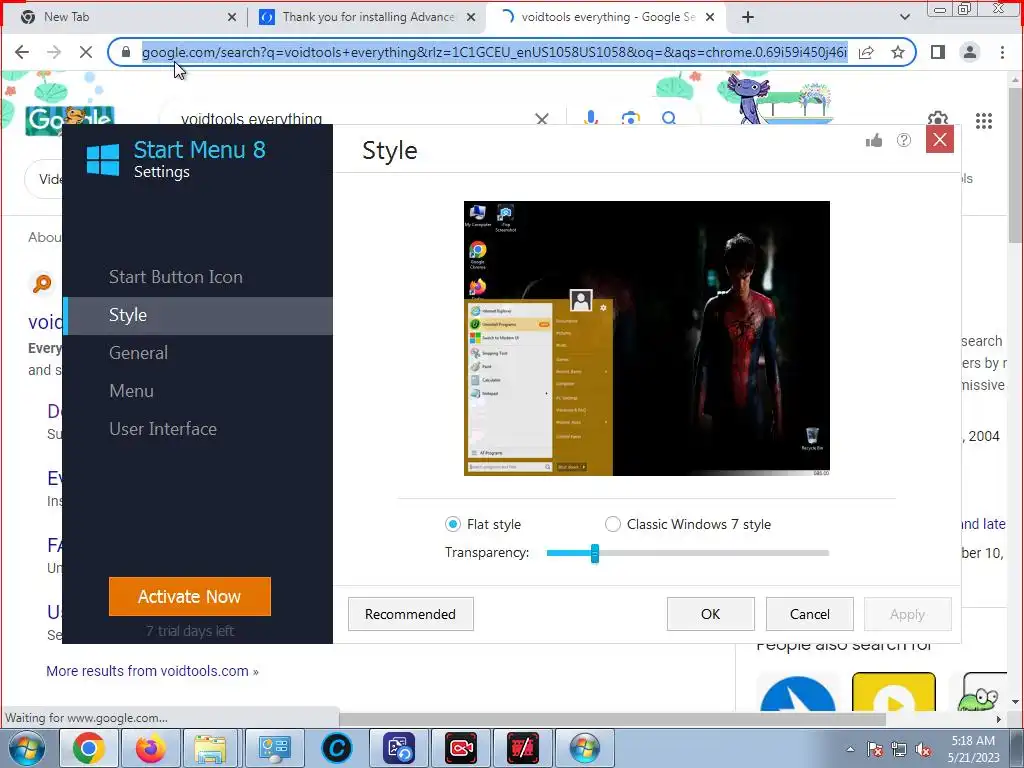
Task: Click the Google doodle logo
Action: 70,120
